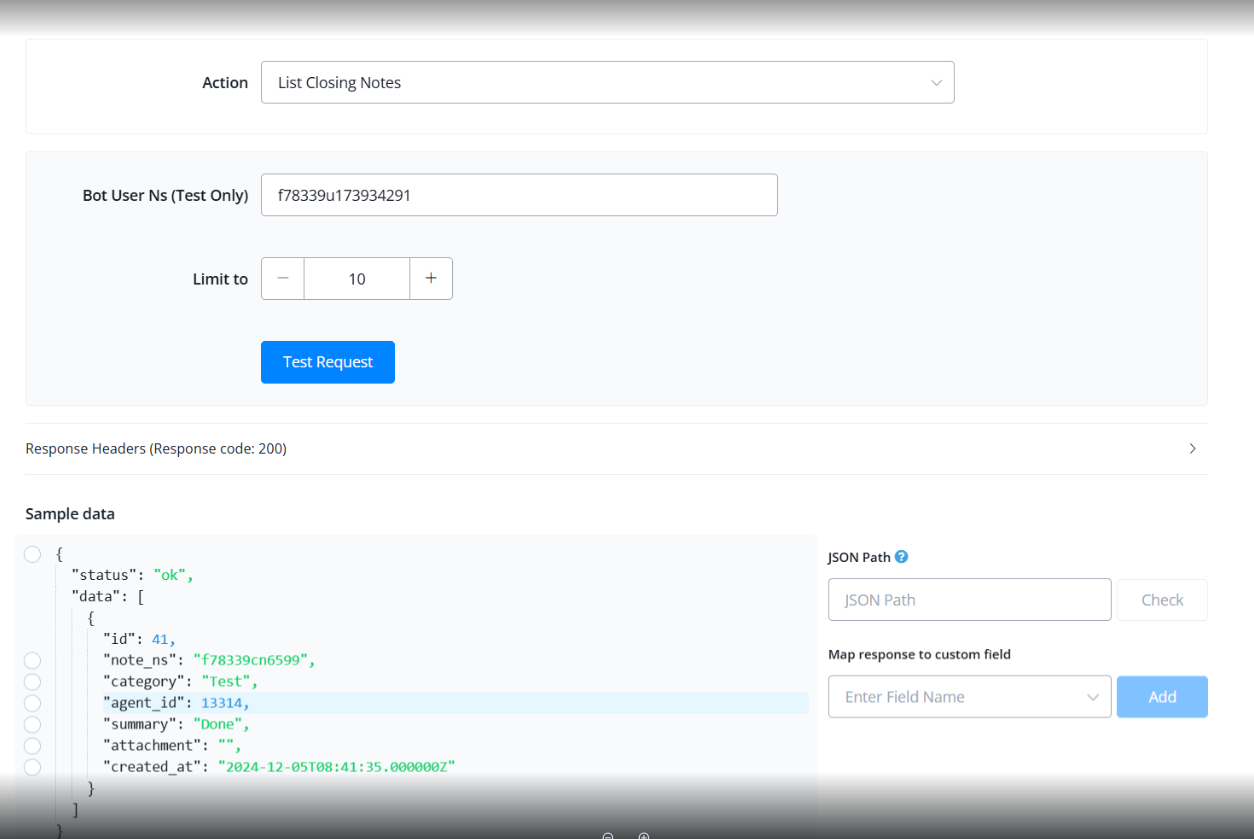Select the radio circle beside the root brace
1254x839 pixels.
pyautogui.click(x=32, y=555)
